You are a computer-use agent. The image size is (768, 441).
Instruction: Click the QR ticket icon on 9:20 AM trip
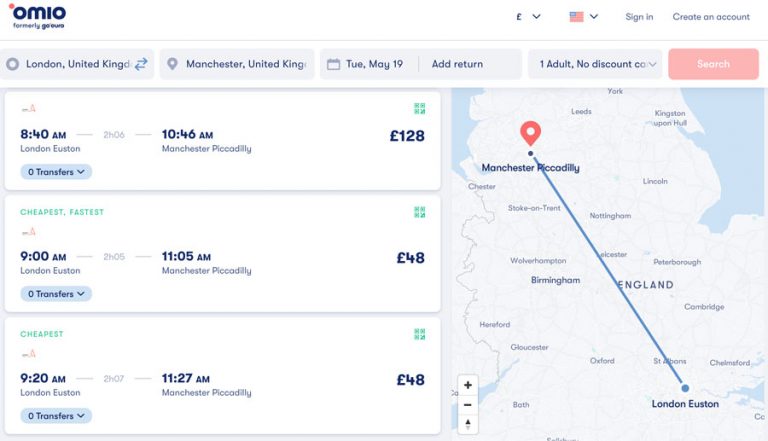420,334
